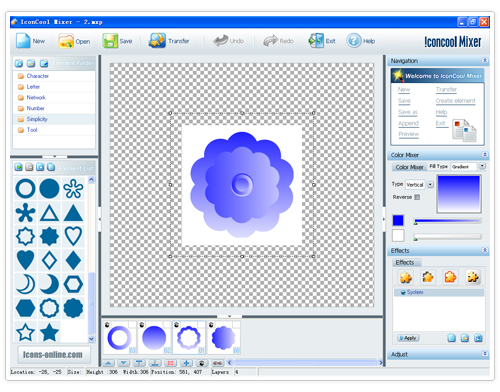The image size is (500, 392).
Task: Expand the Adjust panel
Action: point(485,354)
